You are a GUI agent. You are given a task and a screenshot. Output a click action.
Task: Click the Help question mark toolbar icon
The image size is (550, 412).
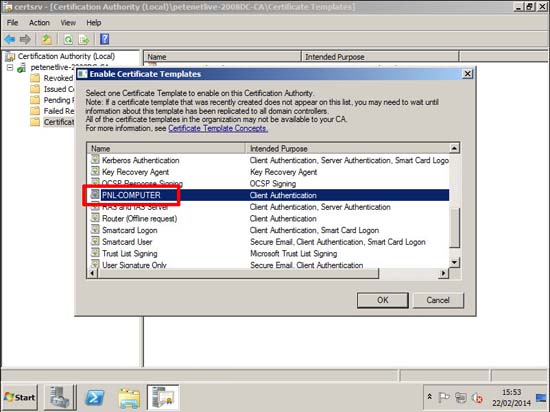105,39
